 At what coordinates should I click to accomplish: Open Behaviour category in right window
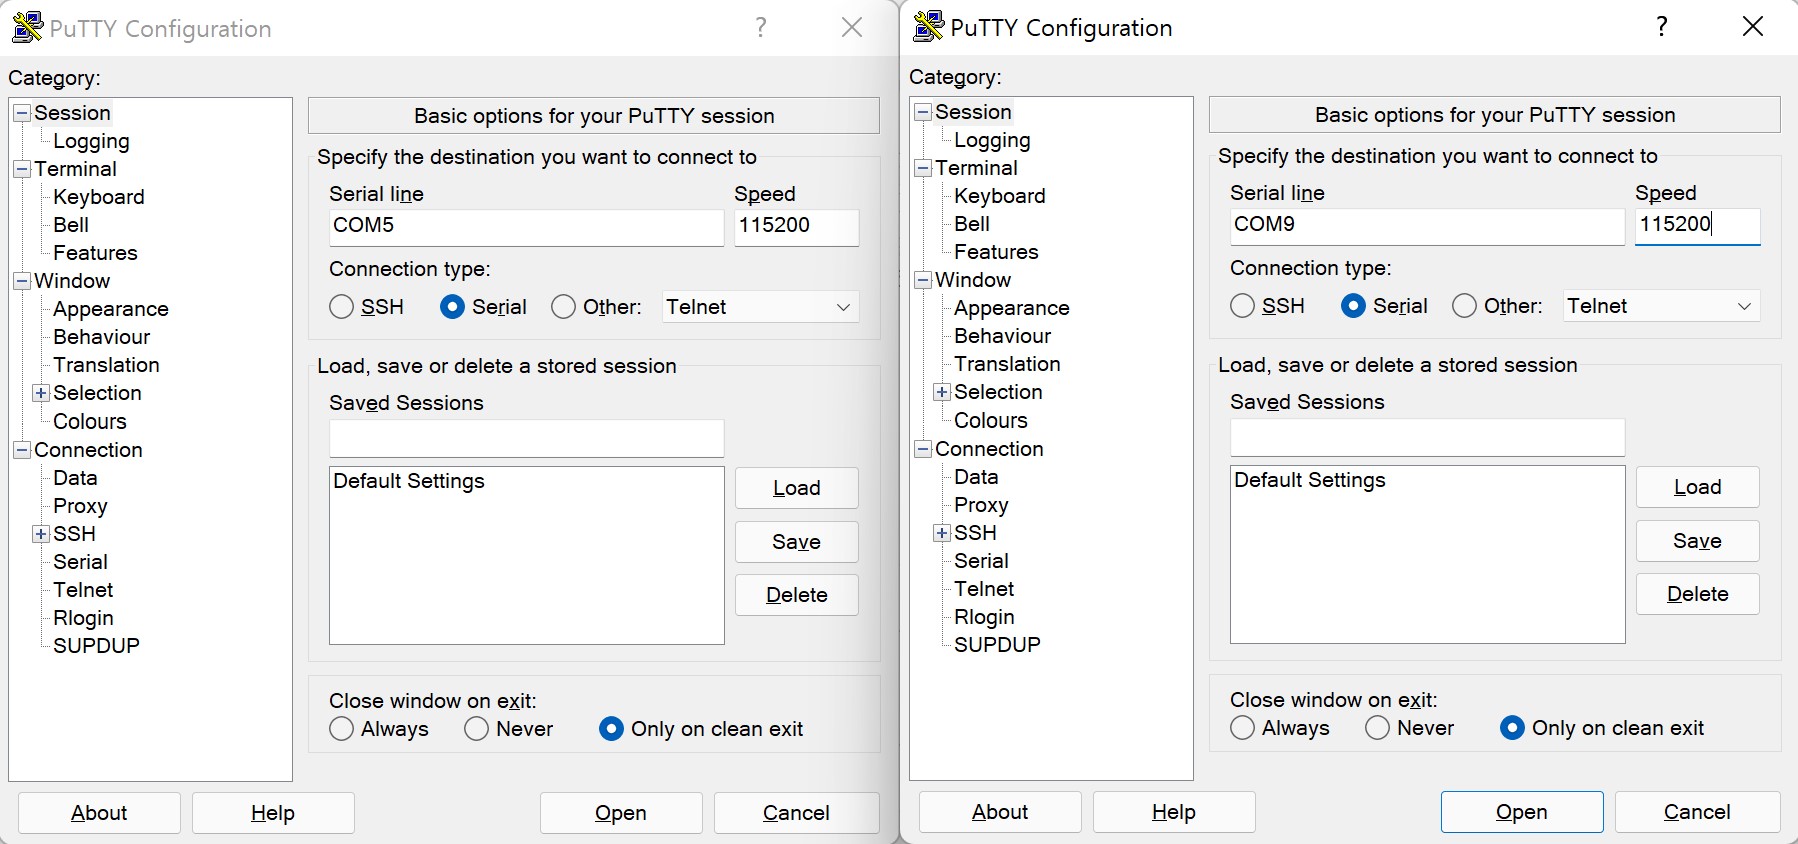(x=1002, y=336)
